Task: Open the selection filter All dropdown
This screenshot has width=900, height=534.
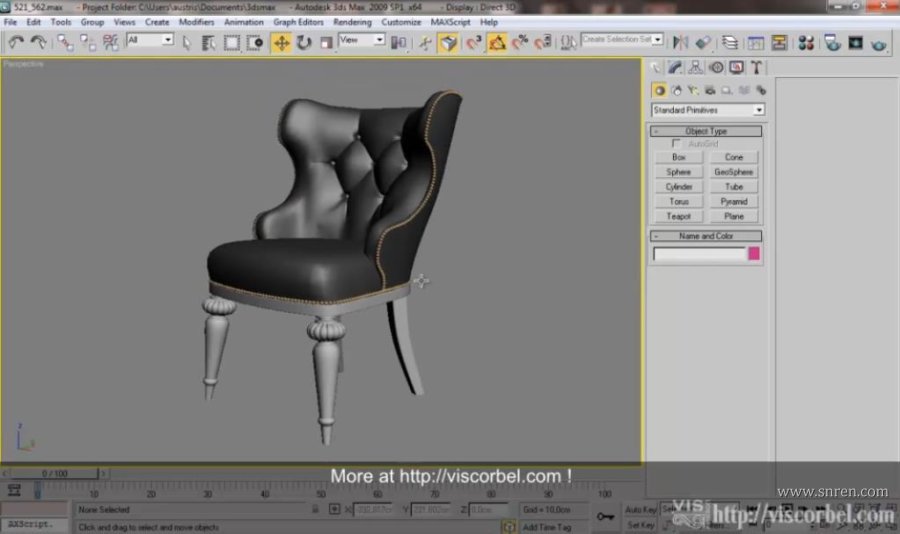Action: point(150,41)
